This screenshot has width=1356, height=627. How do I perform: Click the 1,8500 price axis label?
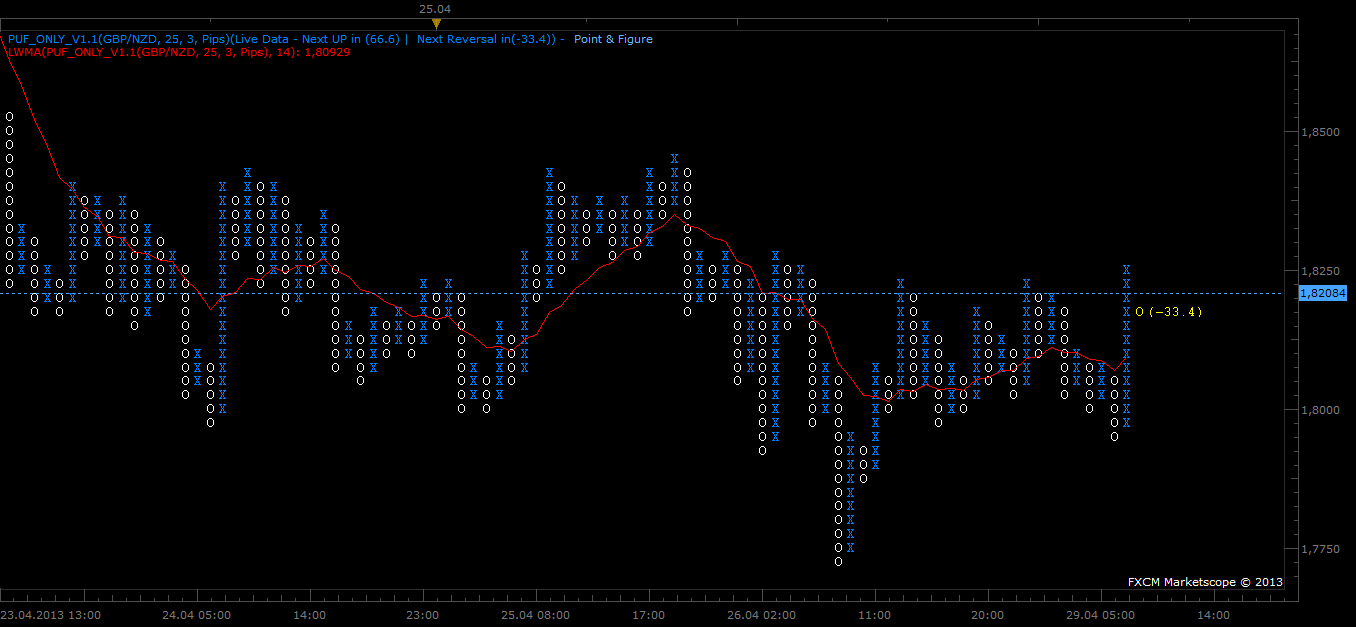tap(1319, 132)
